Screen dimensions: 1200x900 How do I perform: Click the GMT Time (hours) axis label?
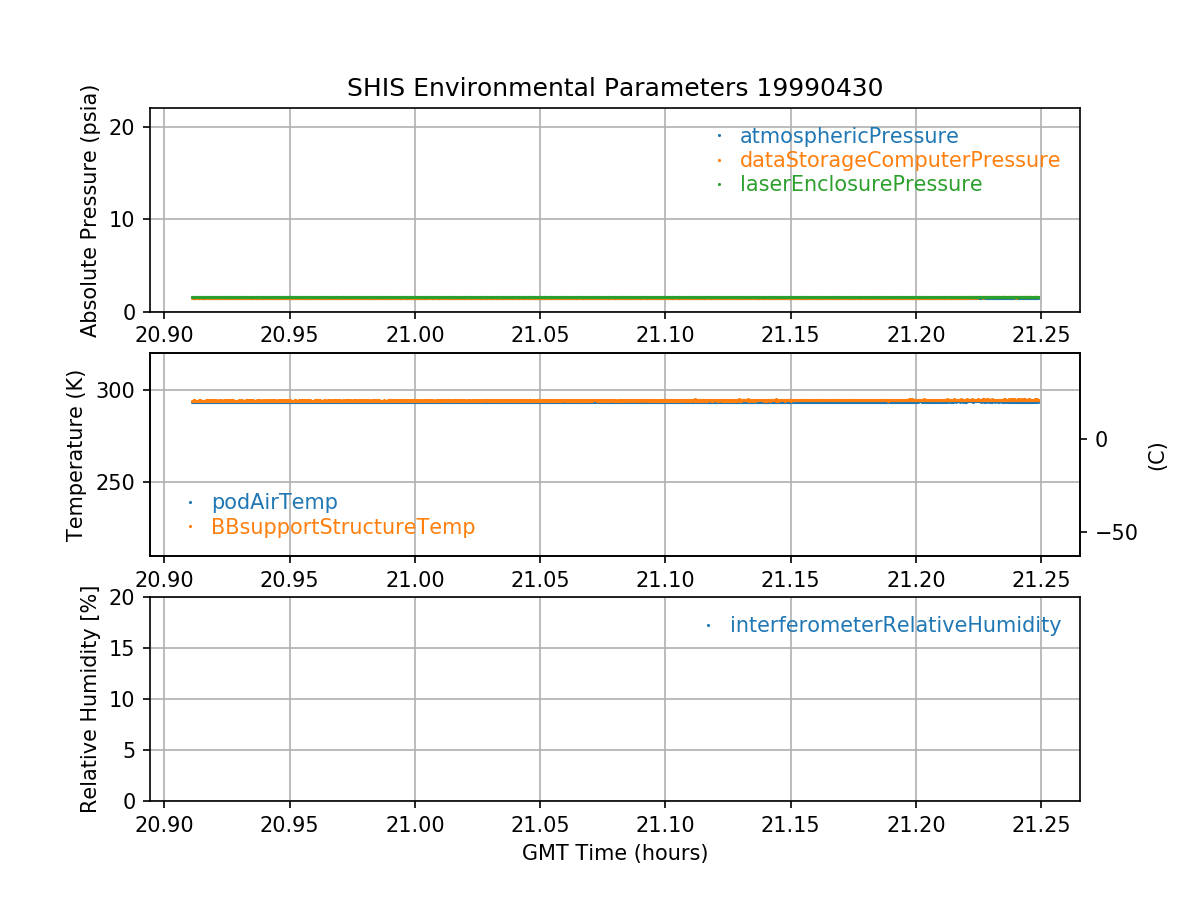pos(614,853)
